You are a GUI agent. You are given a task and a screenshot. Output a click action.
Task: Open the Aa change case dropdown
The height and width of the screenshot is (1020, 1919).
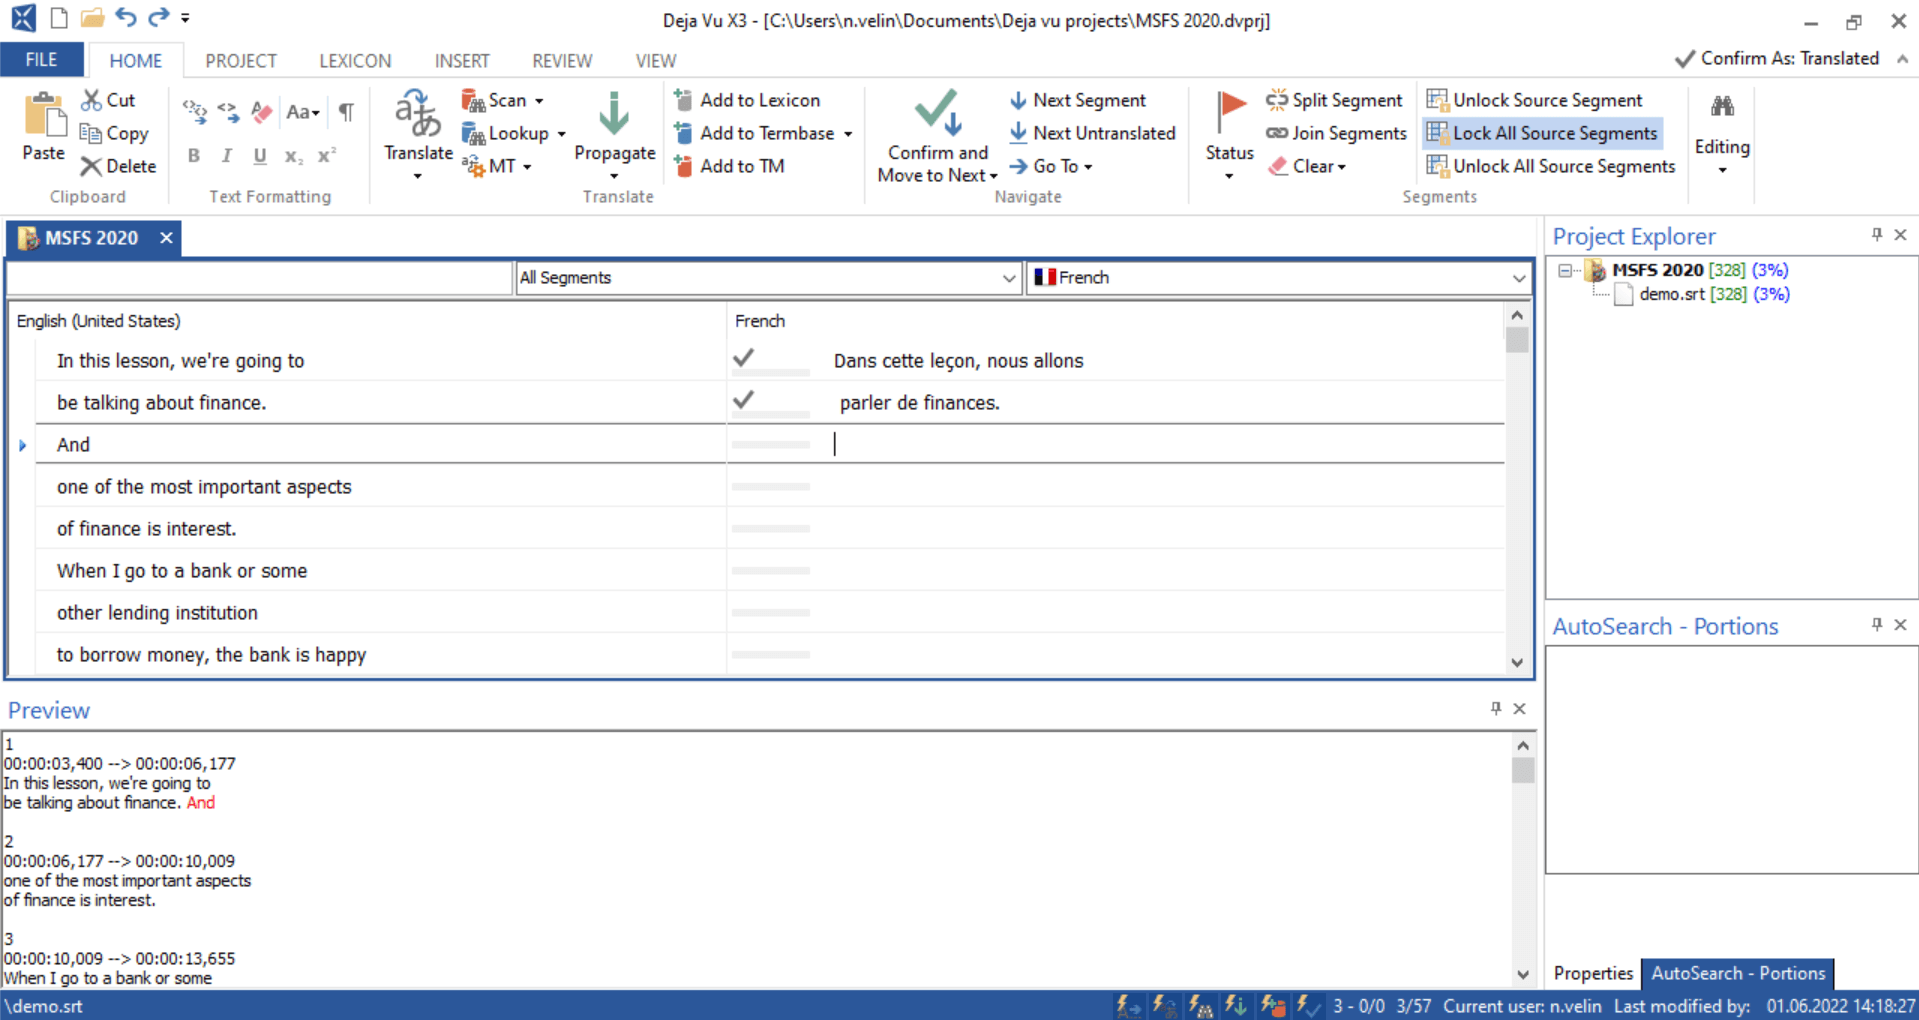tap(302, 112)
